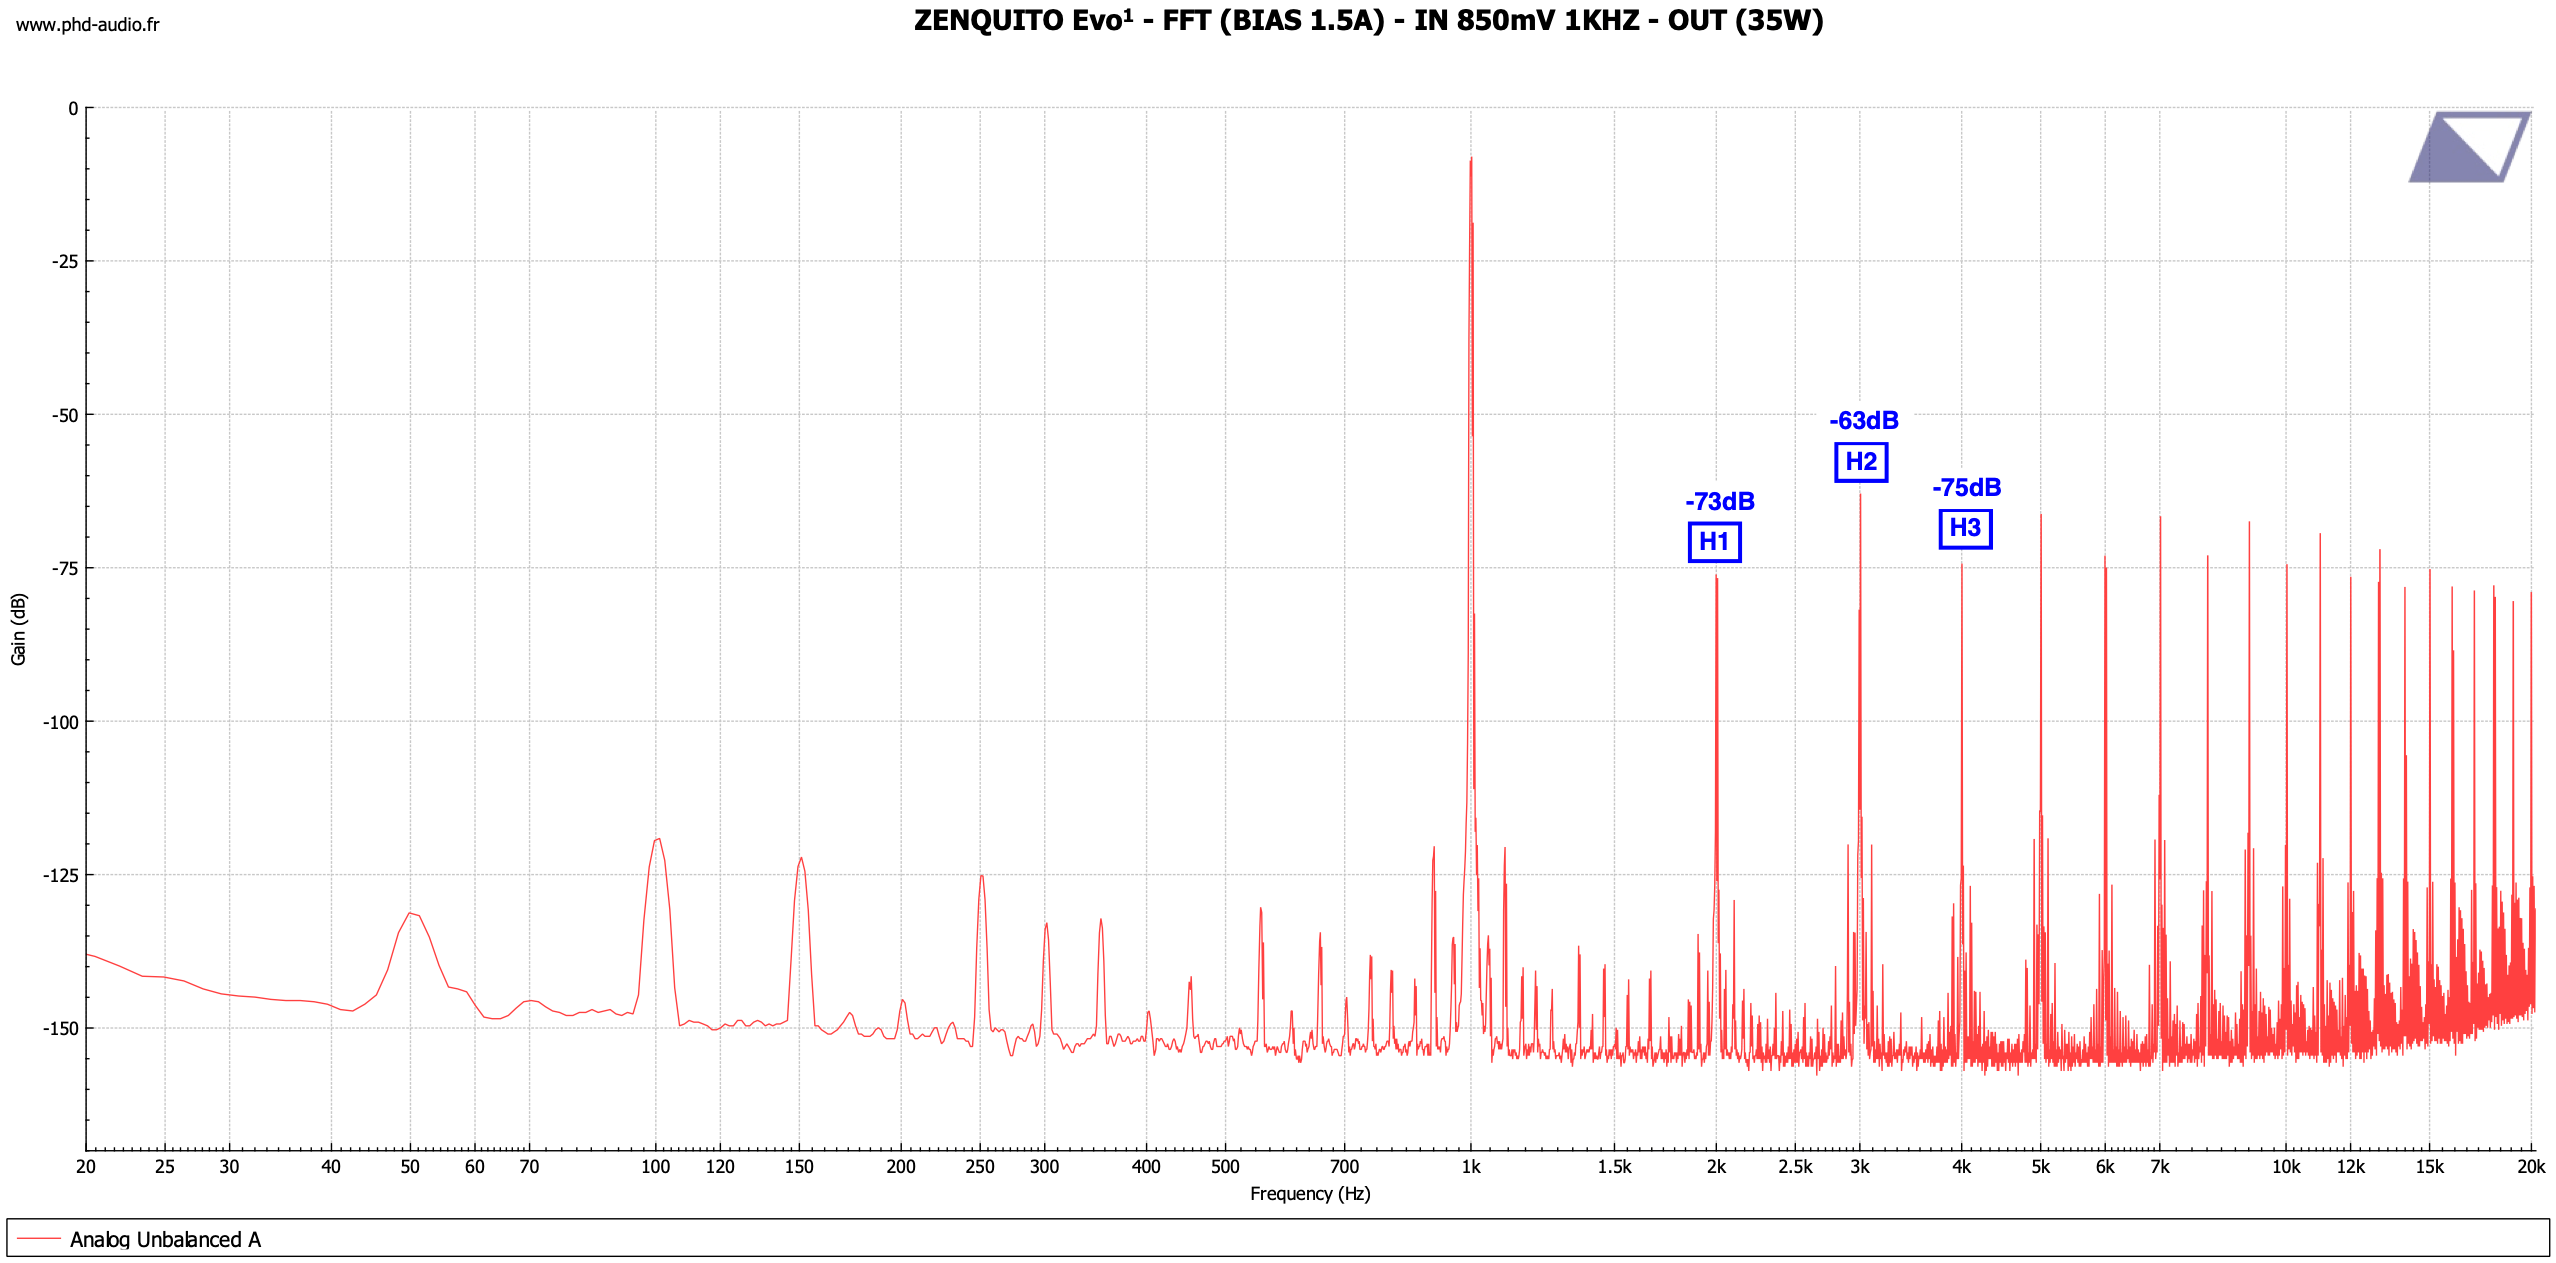
Task: Click the -100 gain tick label
Action: 60,722
